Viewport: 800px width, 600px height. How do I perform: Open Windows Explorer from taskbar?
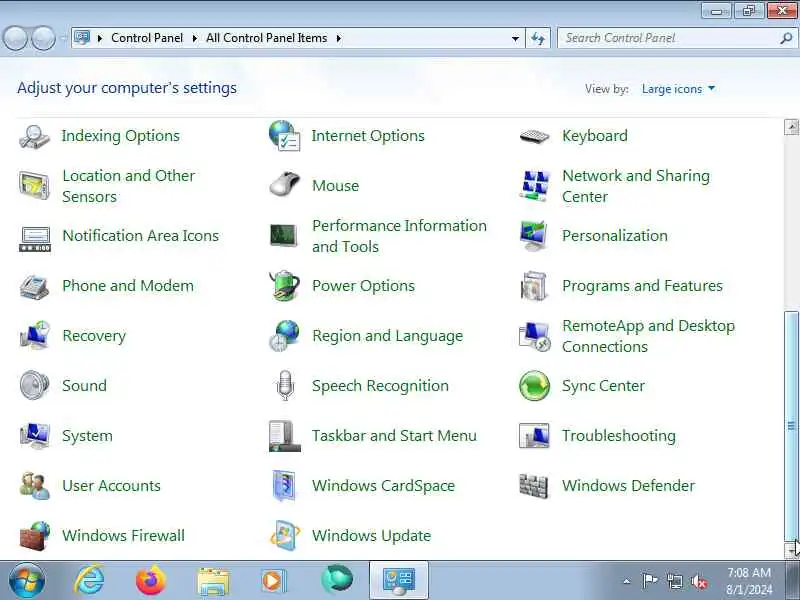pyautogui.click(x=213, y=581)
